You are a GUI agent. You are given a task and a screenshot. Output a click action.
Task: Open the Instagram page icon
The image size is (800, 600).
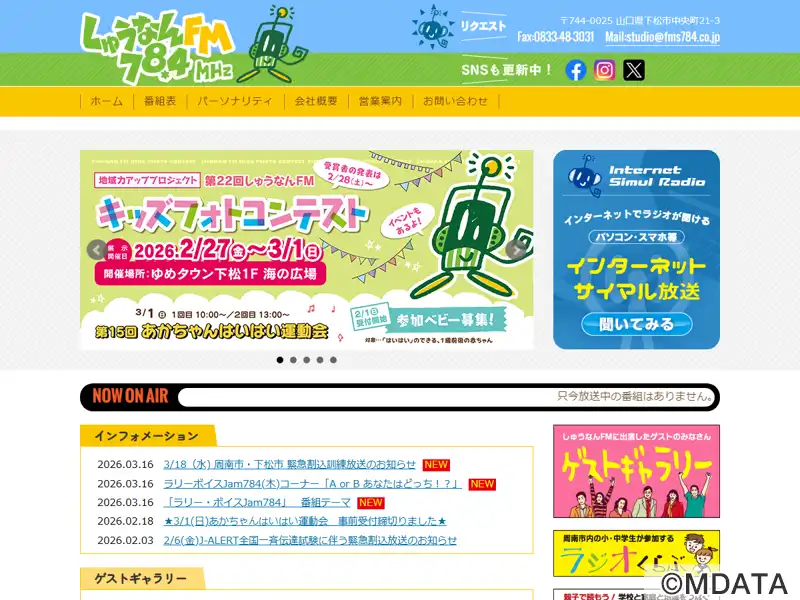[x=605, y=70]
